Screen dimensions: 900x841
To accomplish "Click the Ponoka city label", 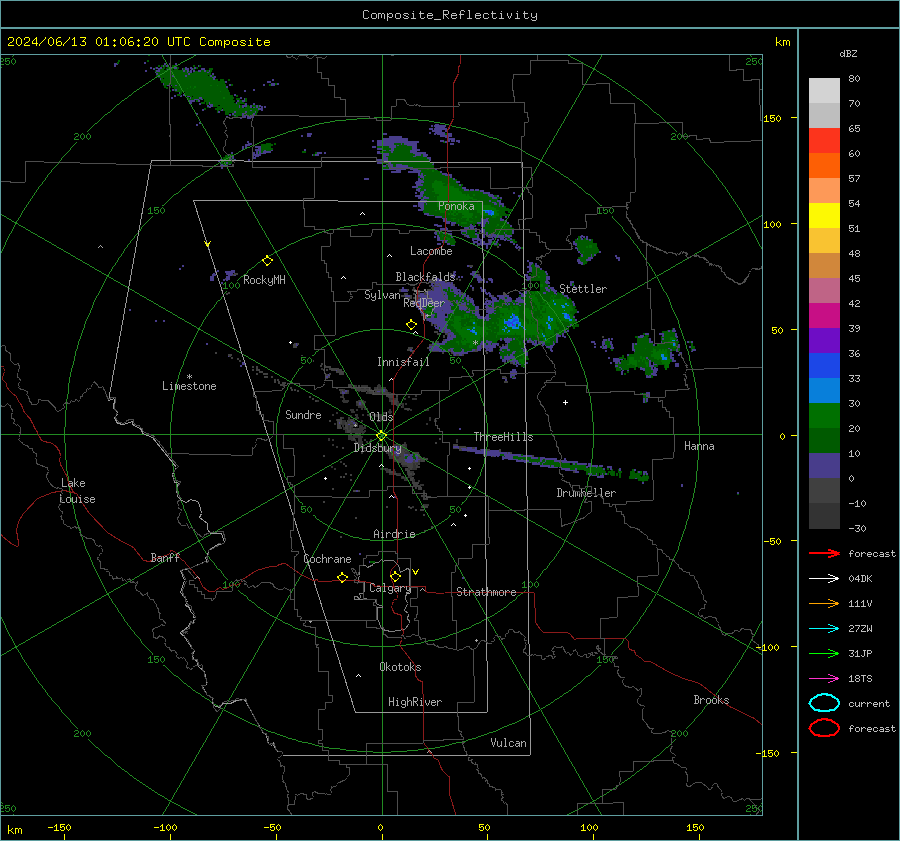I will 456,206.
